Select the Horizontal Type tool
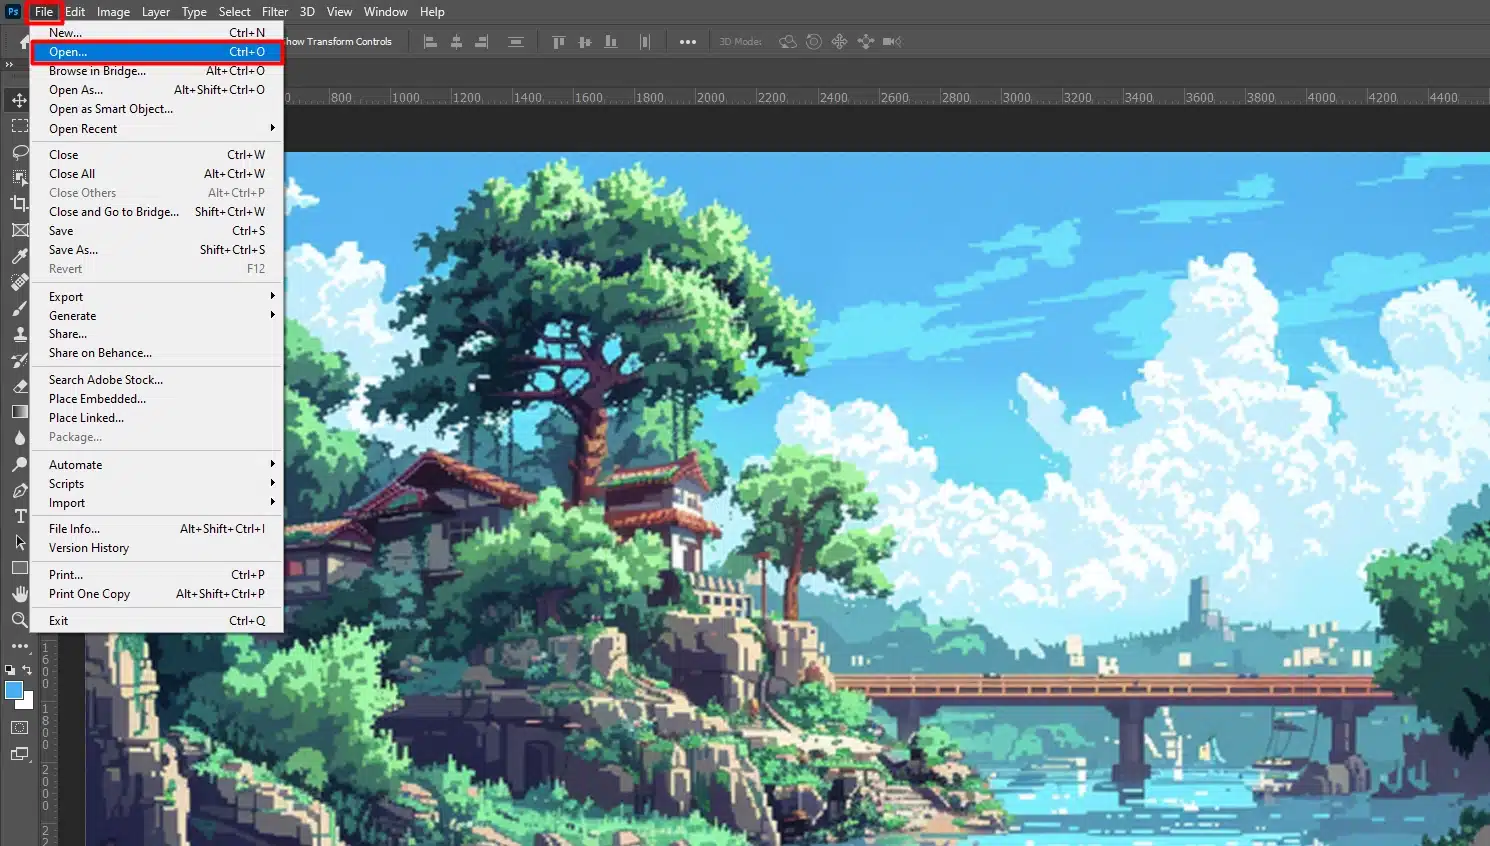The height and width of the screenshot is (846, 1490). [19, 516]
